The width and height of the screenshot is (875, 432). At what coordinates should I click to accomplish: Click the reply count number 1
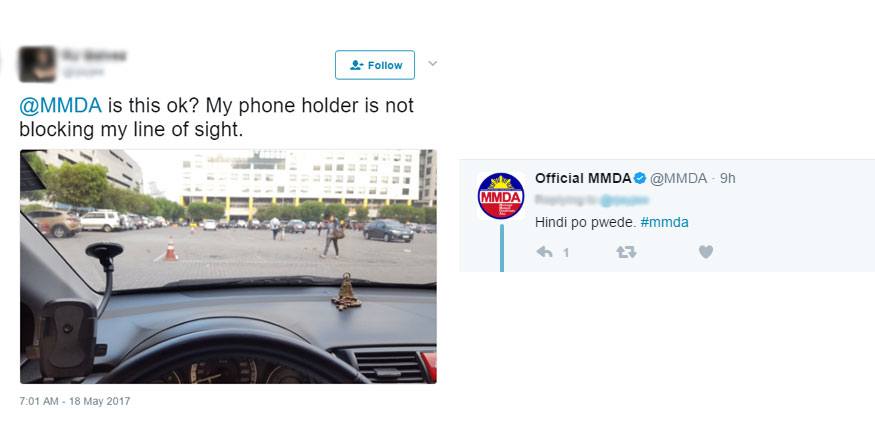tap(566, 253)
